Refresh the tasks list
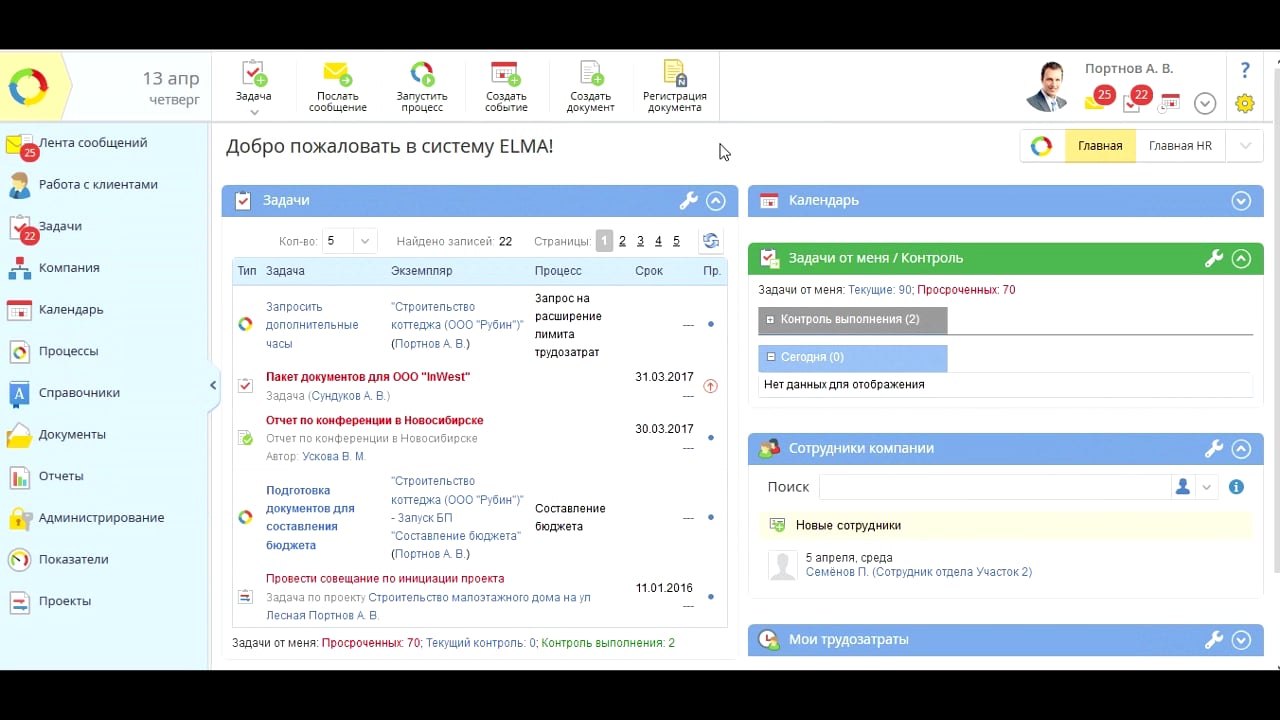The height and width of the screenshot is (720, 1280). [710, 241]
